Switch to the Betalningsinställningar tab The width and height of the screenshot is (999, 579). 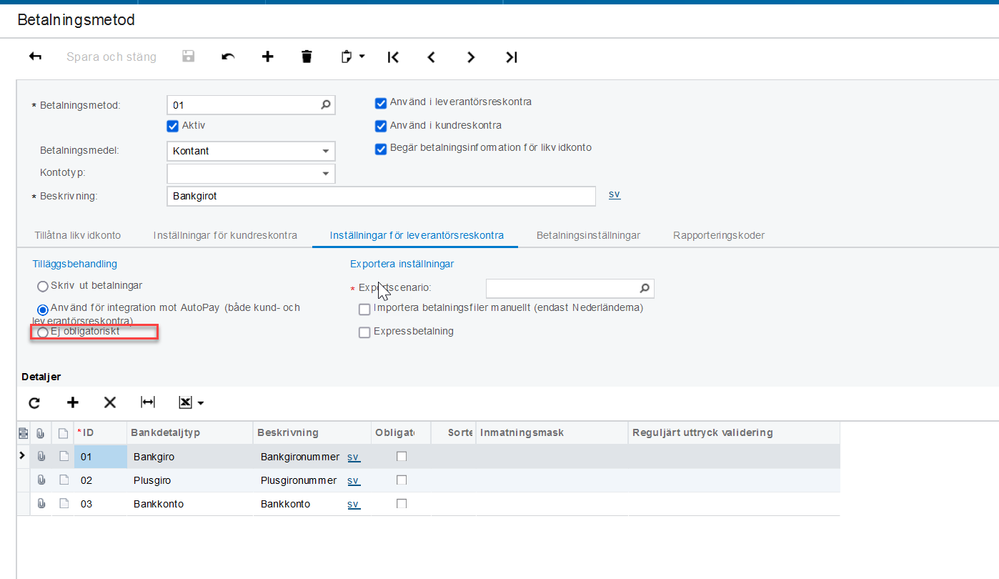point(588,235)
